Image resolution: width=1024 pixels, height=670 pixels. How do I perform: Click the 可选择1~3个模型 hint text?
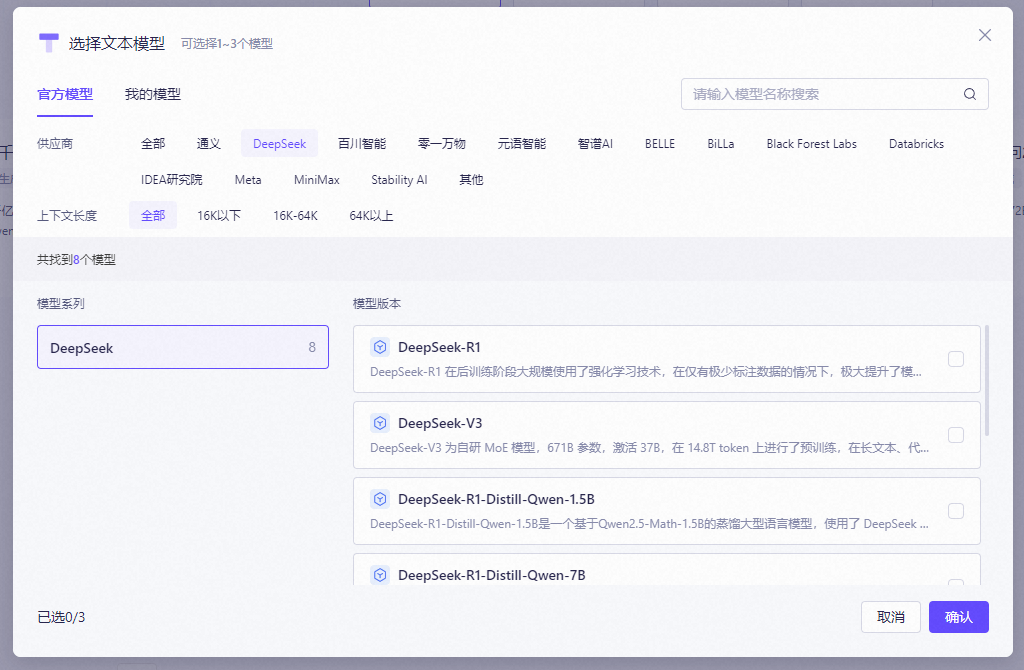227,44
